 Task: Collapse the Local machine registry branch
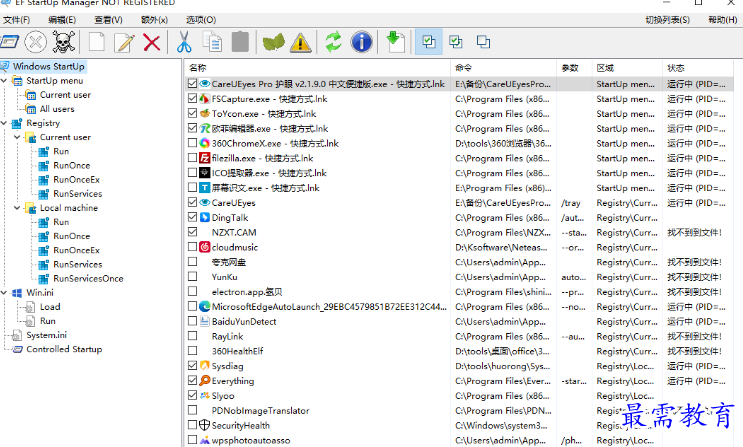coord(18,208)
